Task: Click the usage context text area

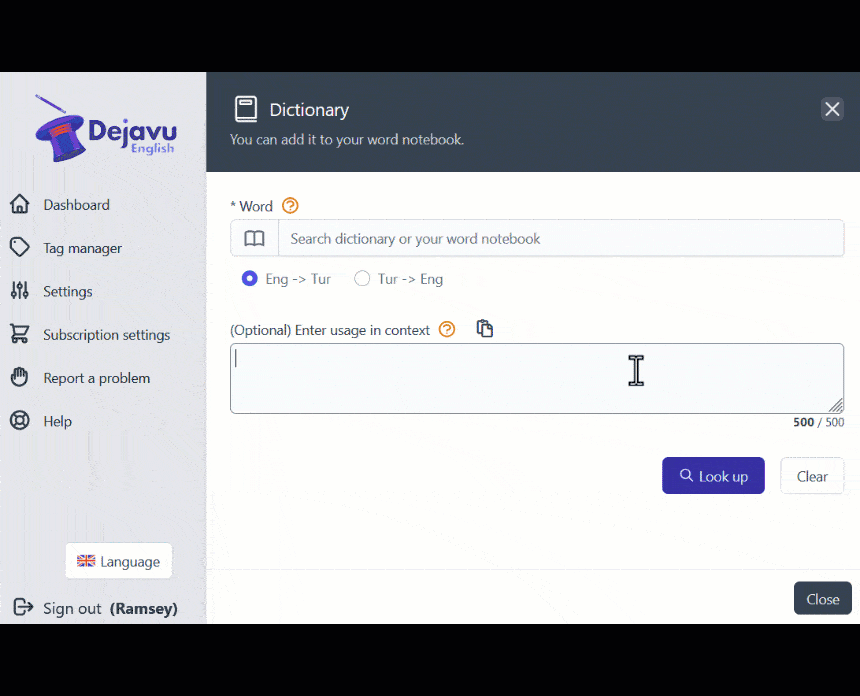Action: tap(537, 378)
